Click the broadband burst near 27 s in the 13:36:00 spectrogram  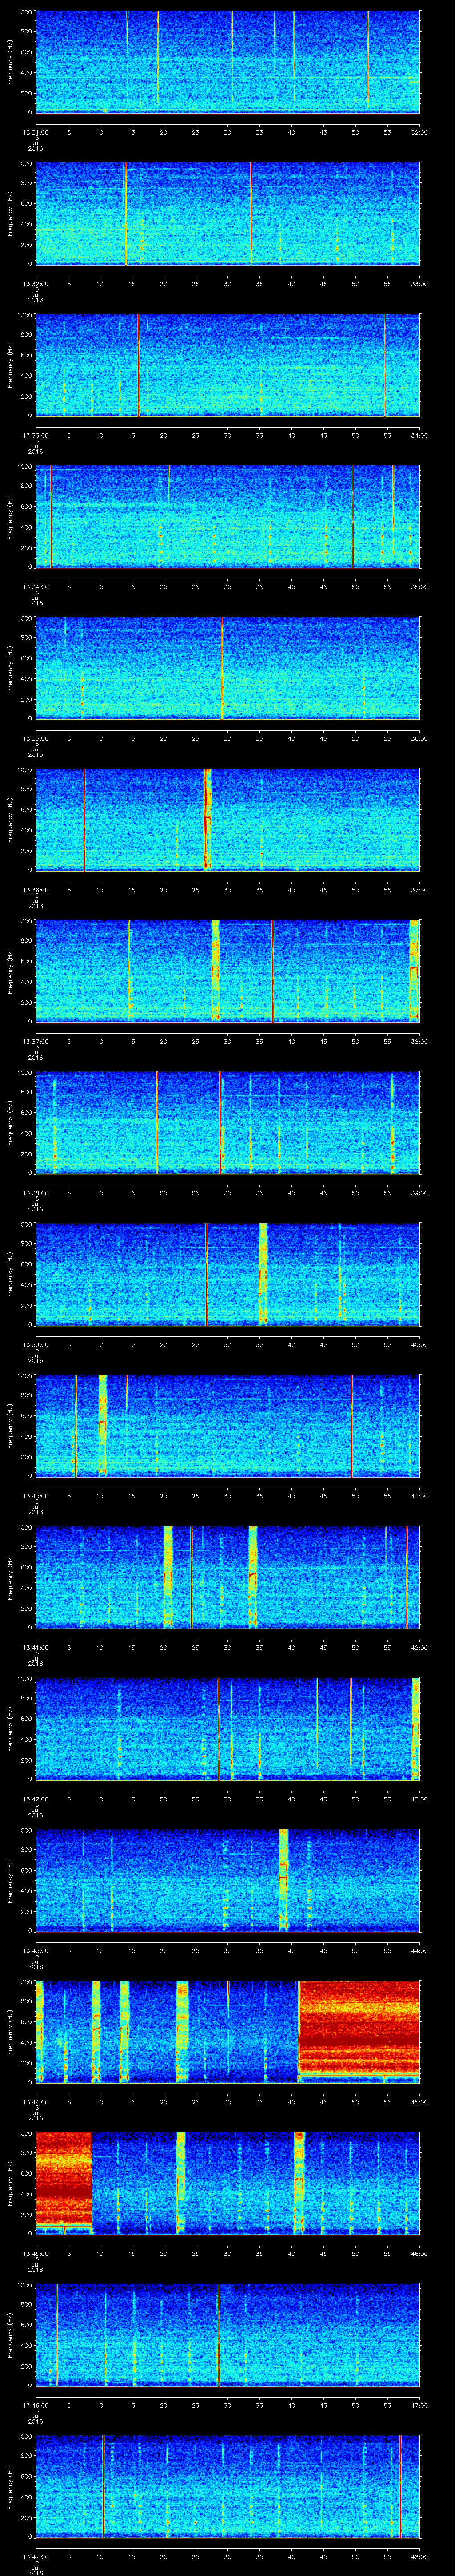pyautogui.click(x=207, y=819)
